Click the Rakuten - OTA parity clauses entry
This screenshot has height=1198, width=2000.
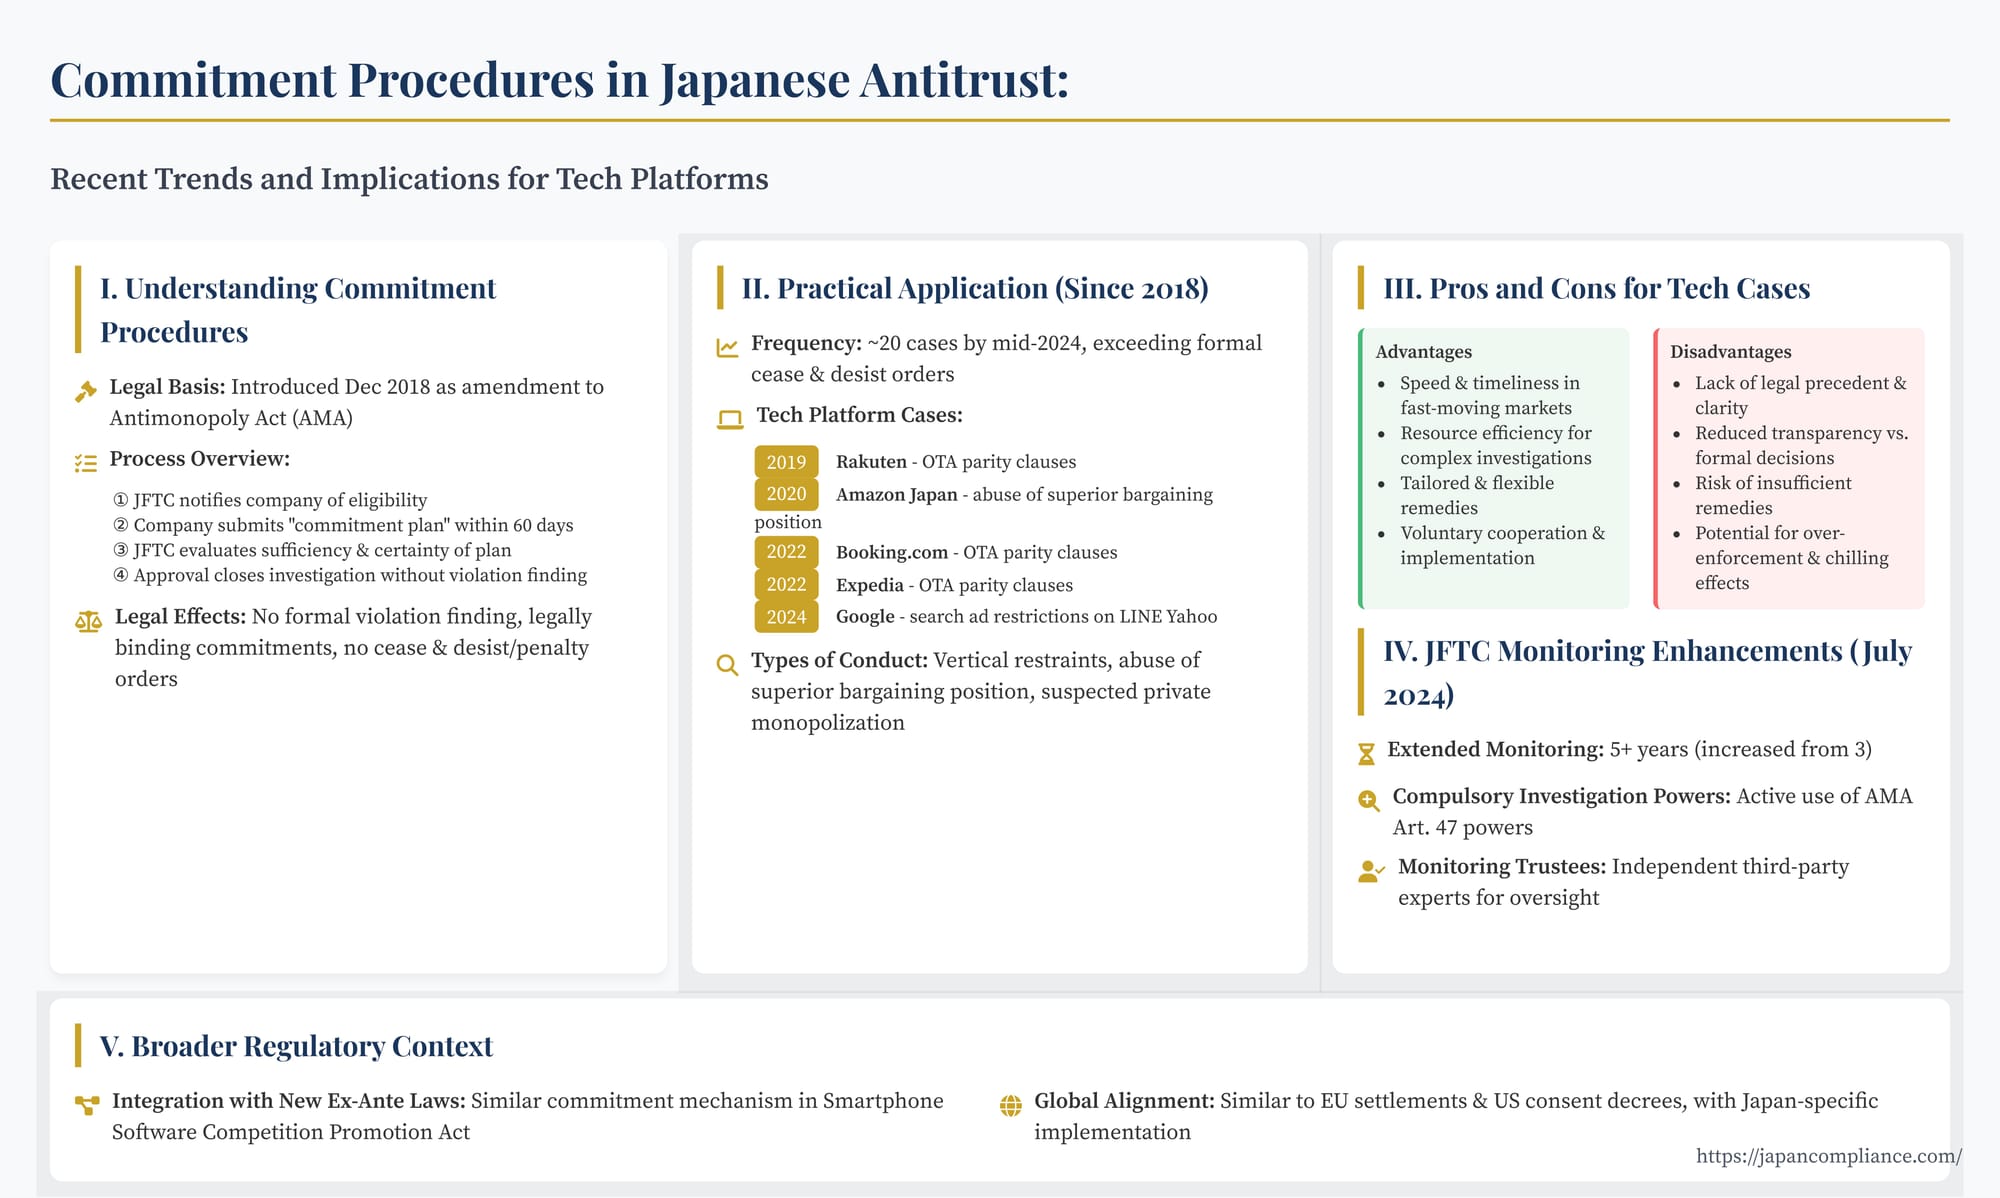[956, 462]
